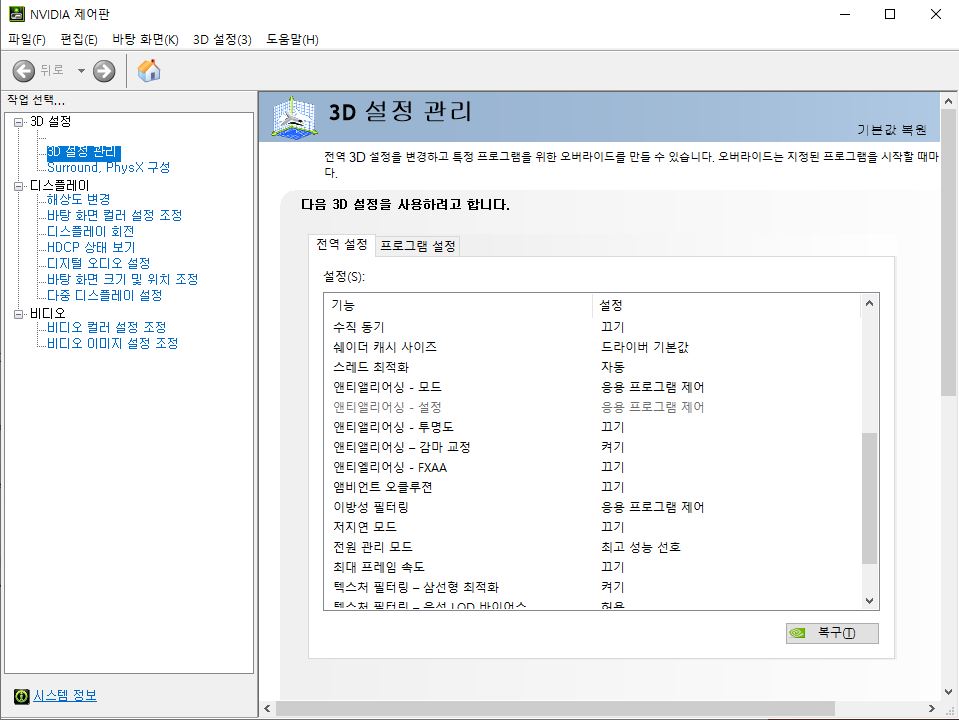Viewport: 959px width, 720px height.
Task: Click the horizontal scrollbar thumb
Action: pos(555,708)
